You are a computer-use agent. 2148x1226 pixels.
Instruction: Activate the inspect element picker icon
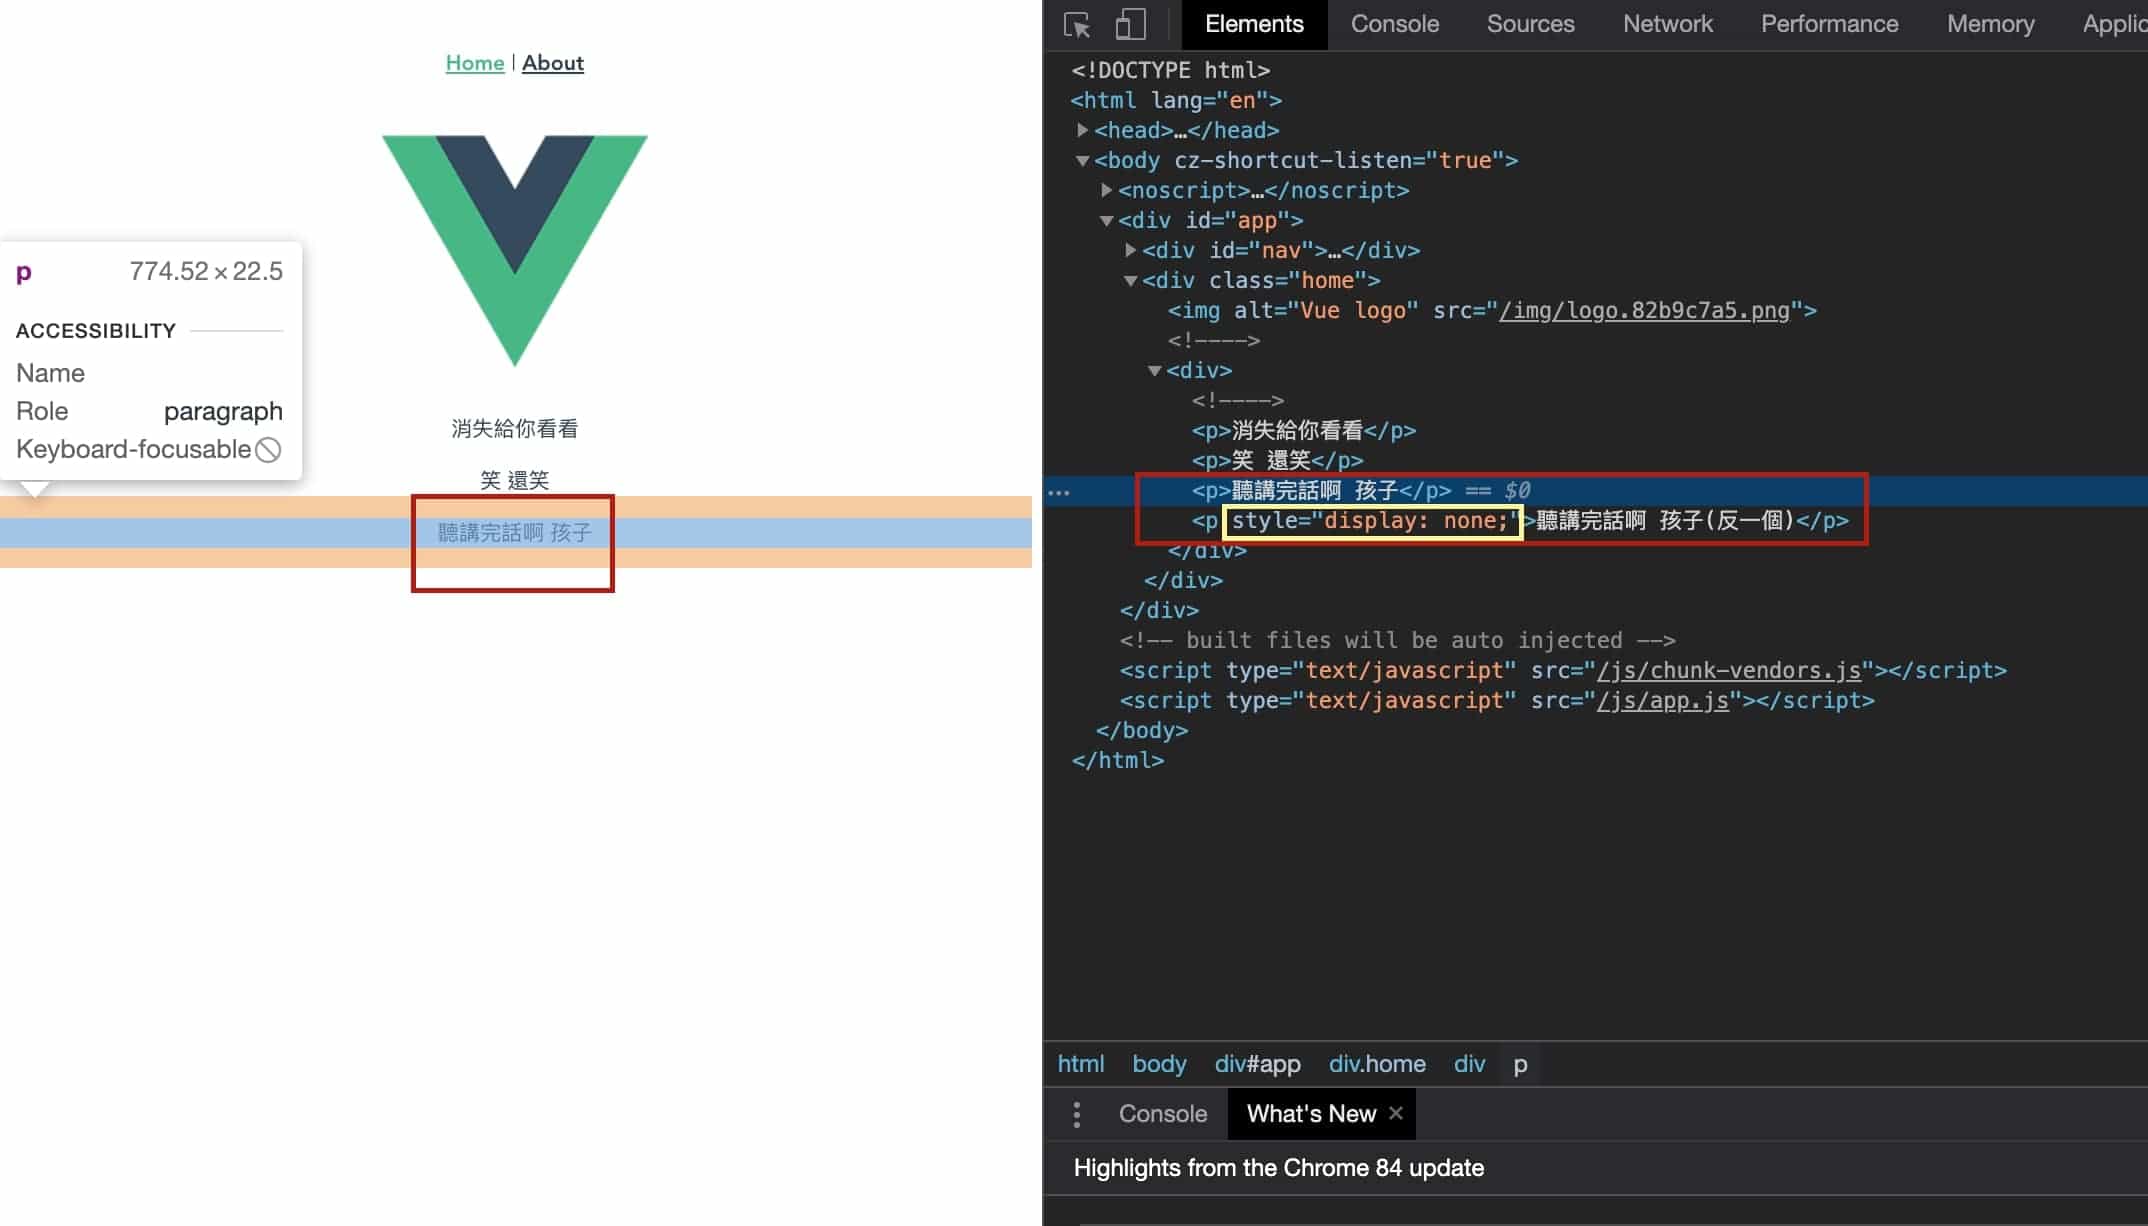[x=1077, y=24]
